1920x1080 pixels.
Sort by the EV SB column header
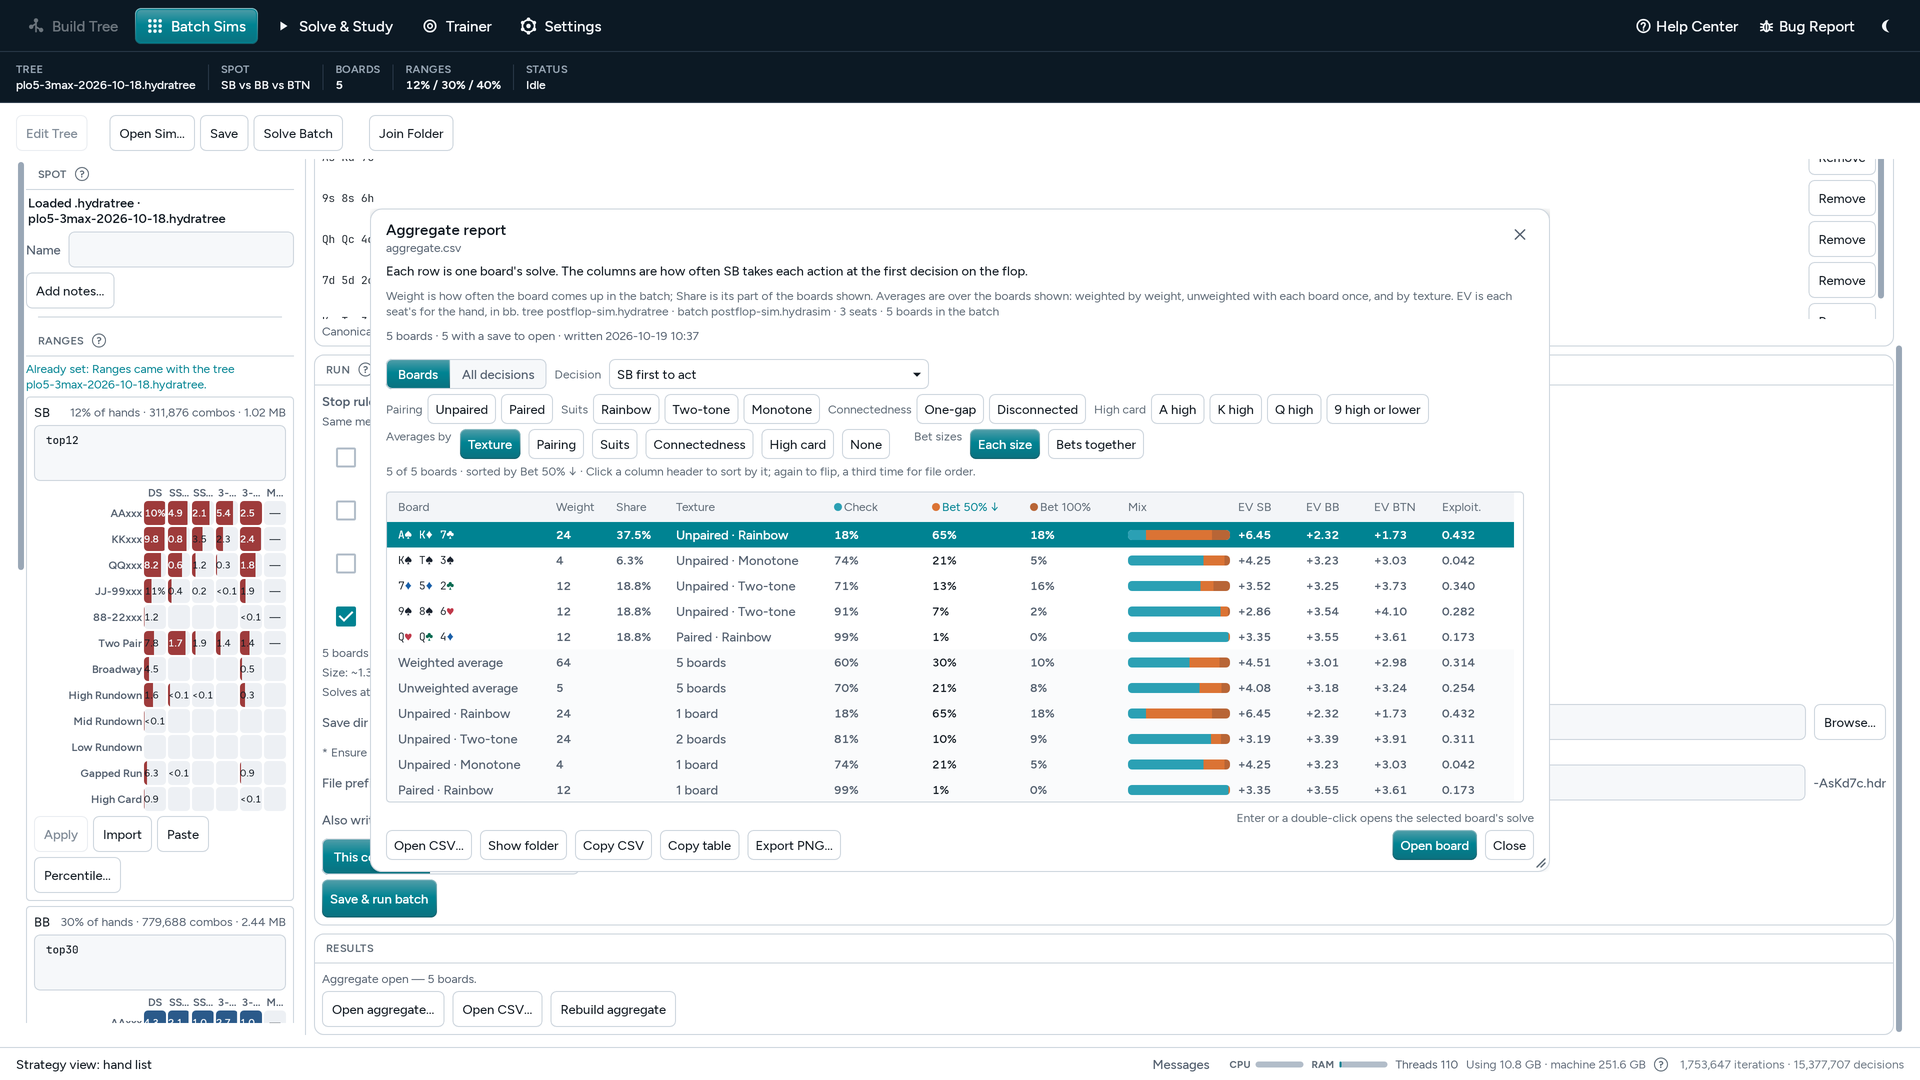click(1254, 508)
